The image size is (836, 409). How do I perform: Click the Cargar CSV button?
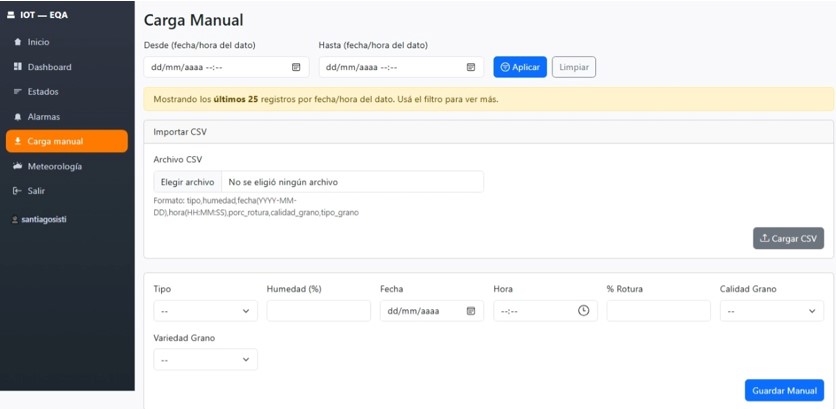(788, 238)
